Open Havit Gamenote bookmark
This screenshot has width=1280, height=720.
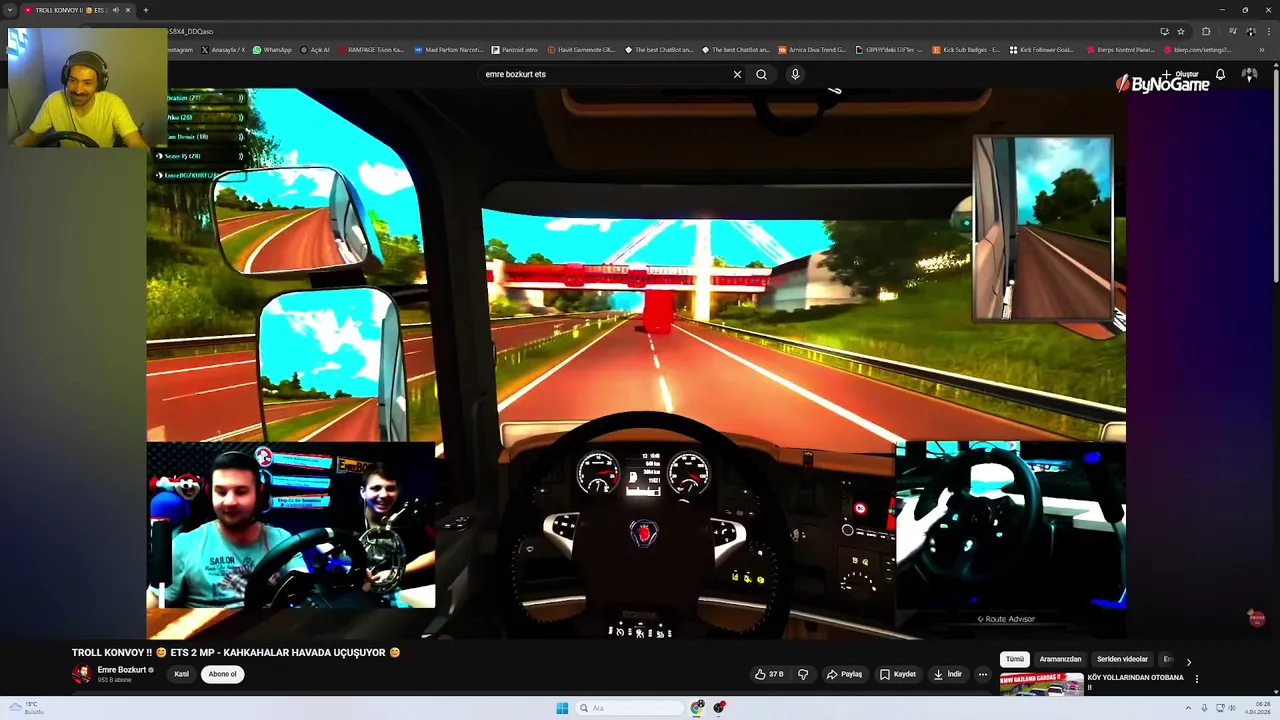tap(580, 50)
